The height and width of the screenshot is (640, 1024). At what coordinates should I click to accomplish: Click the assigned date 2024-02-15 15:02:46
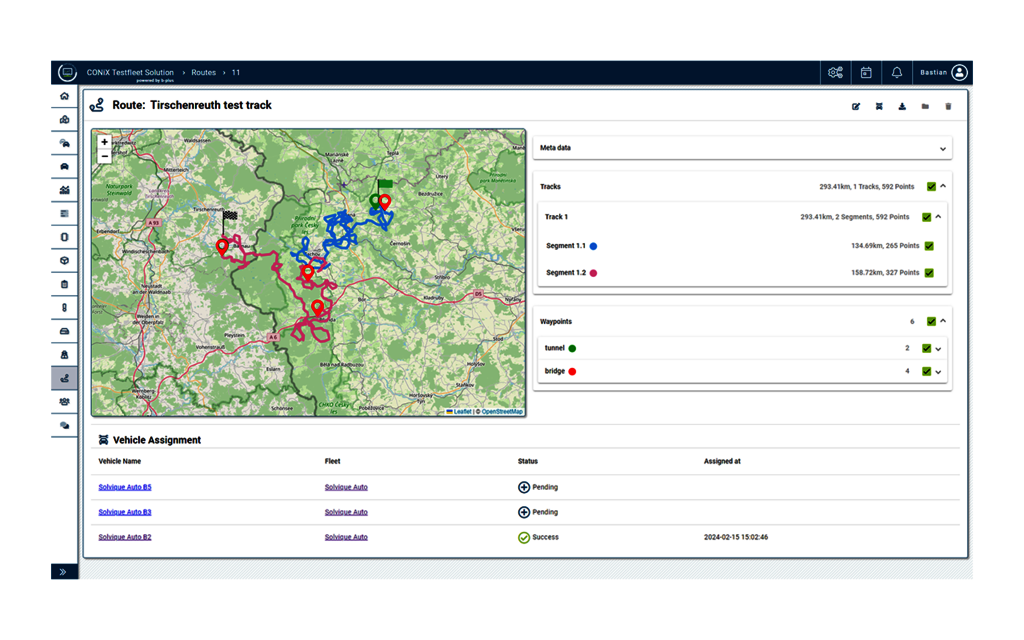[735, 537]
